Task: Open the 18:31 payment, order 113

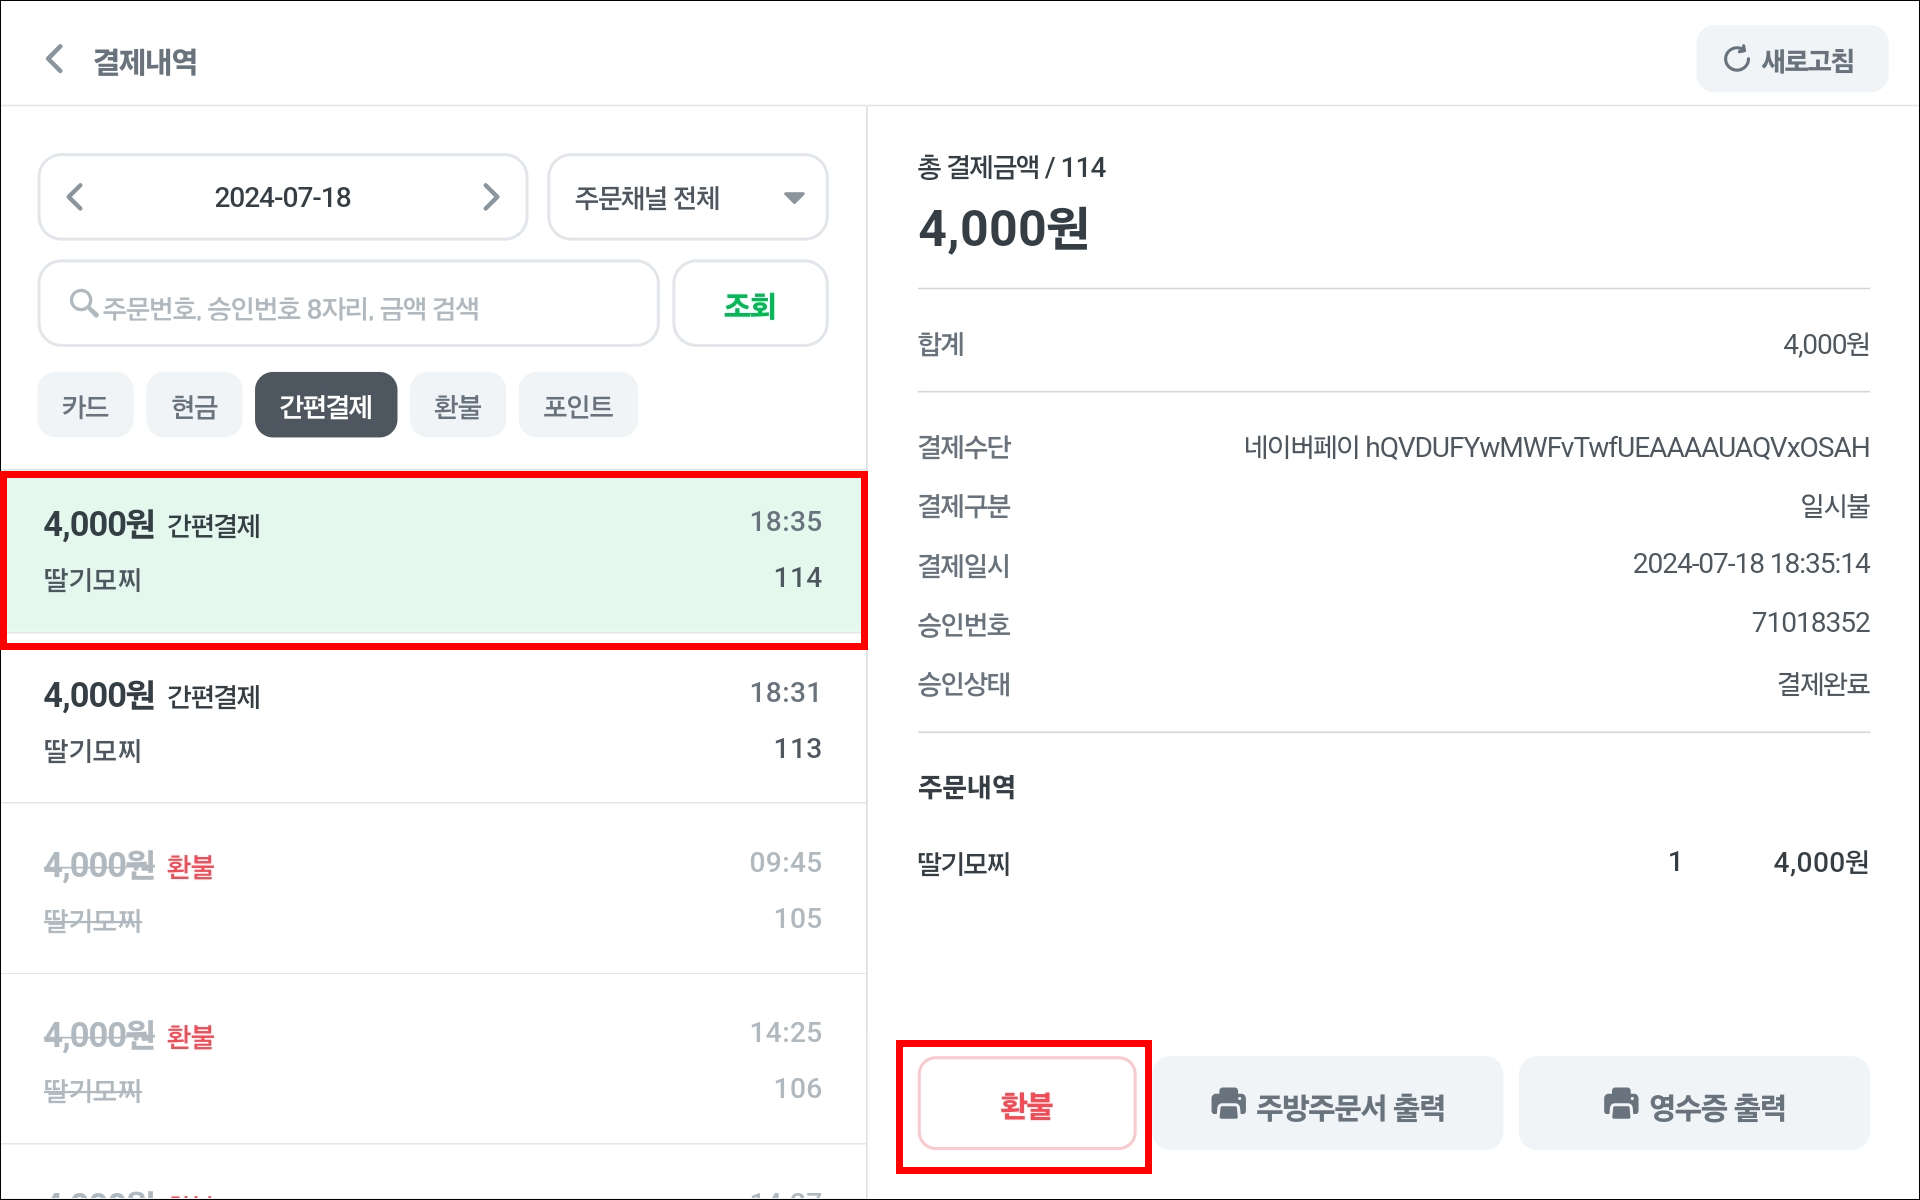Action: (432, 722)
